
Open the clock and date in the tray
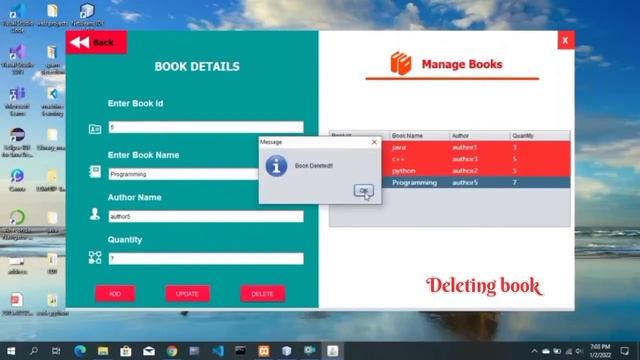tap(600, 351)
